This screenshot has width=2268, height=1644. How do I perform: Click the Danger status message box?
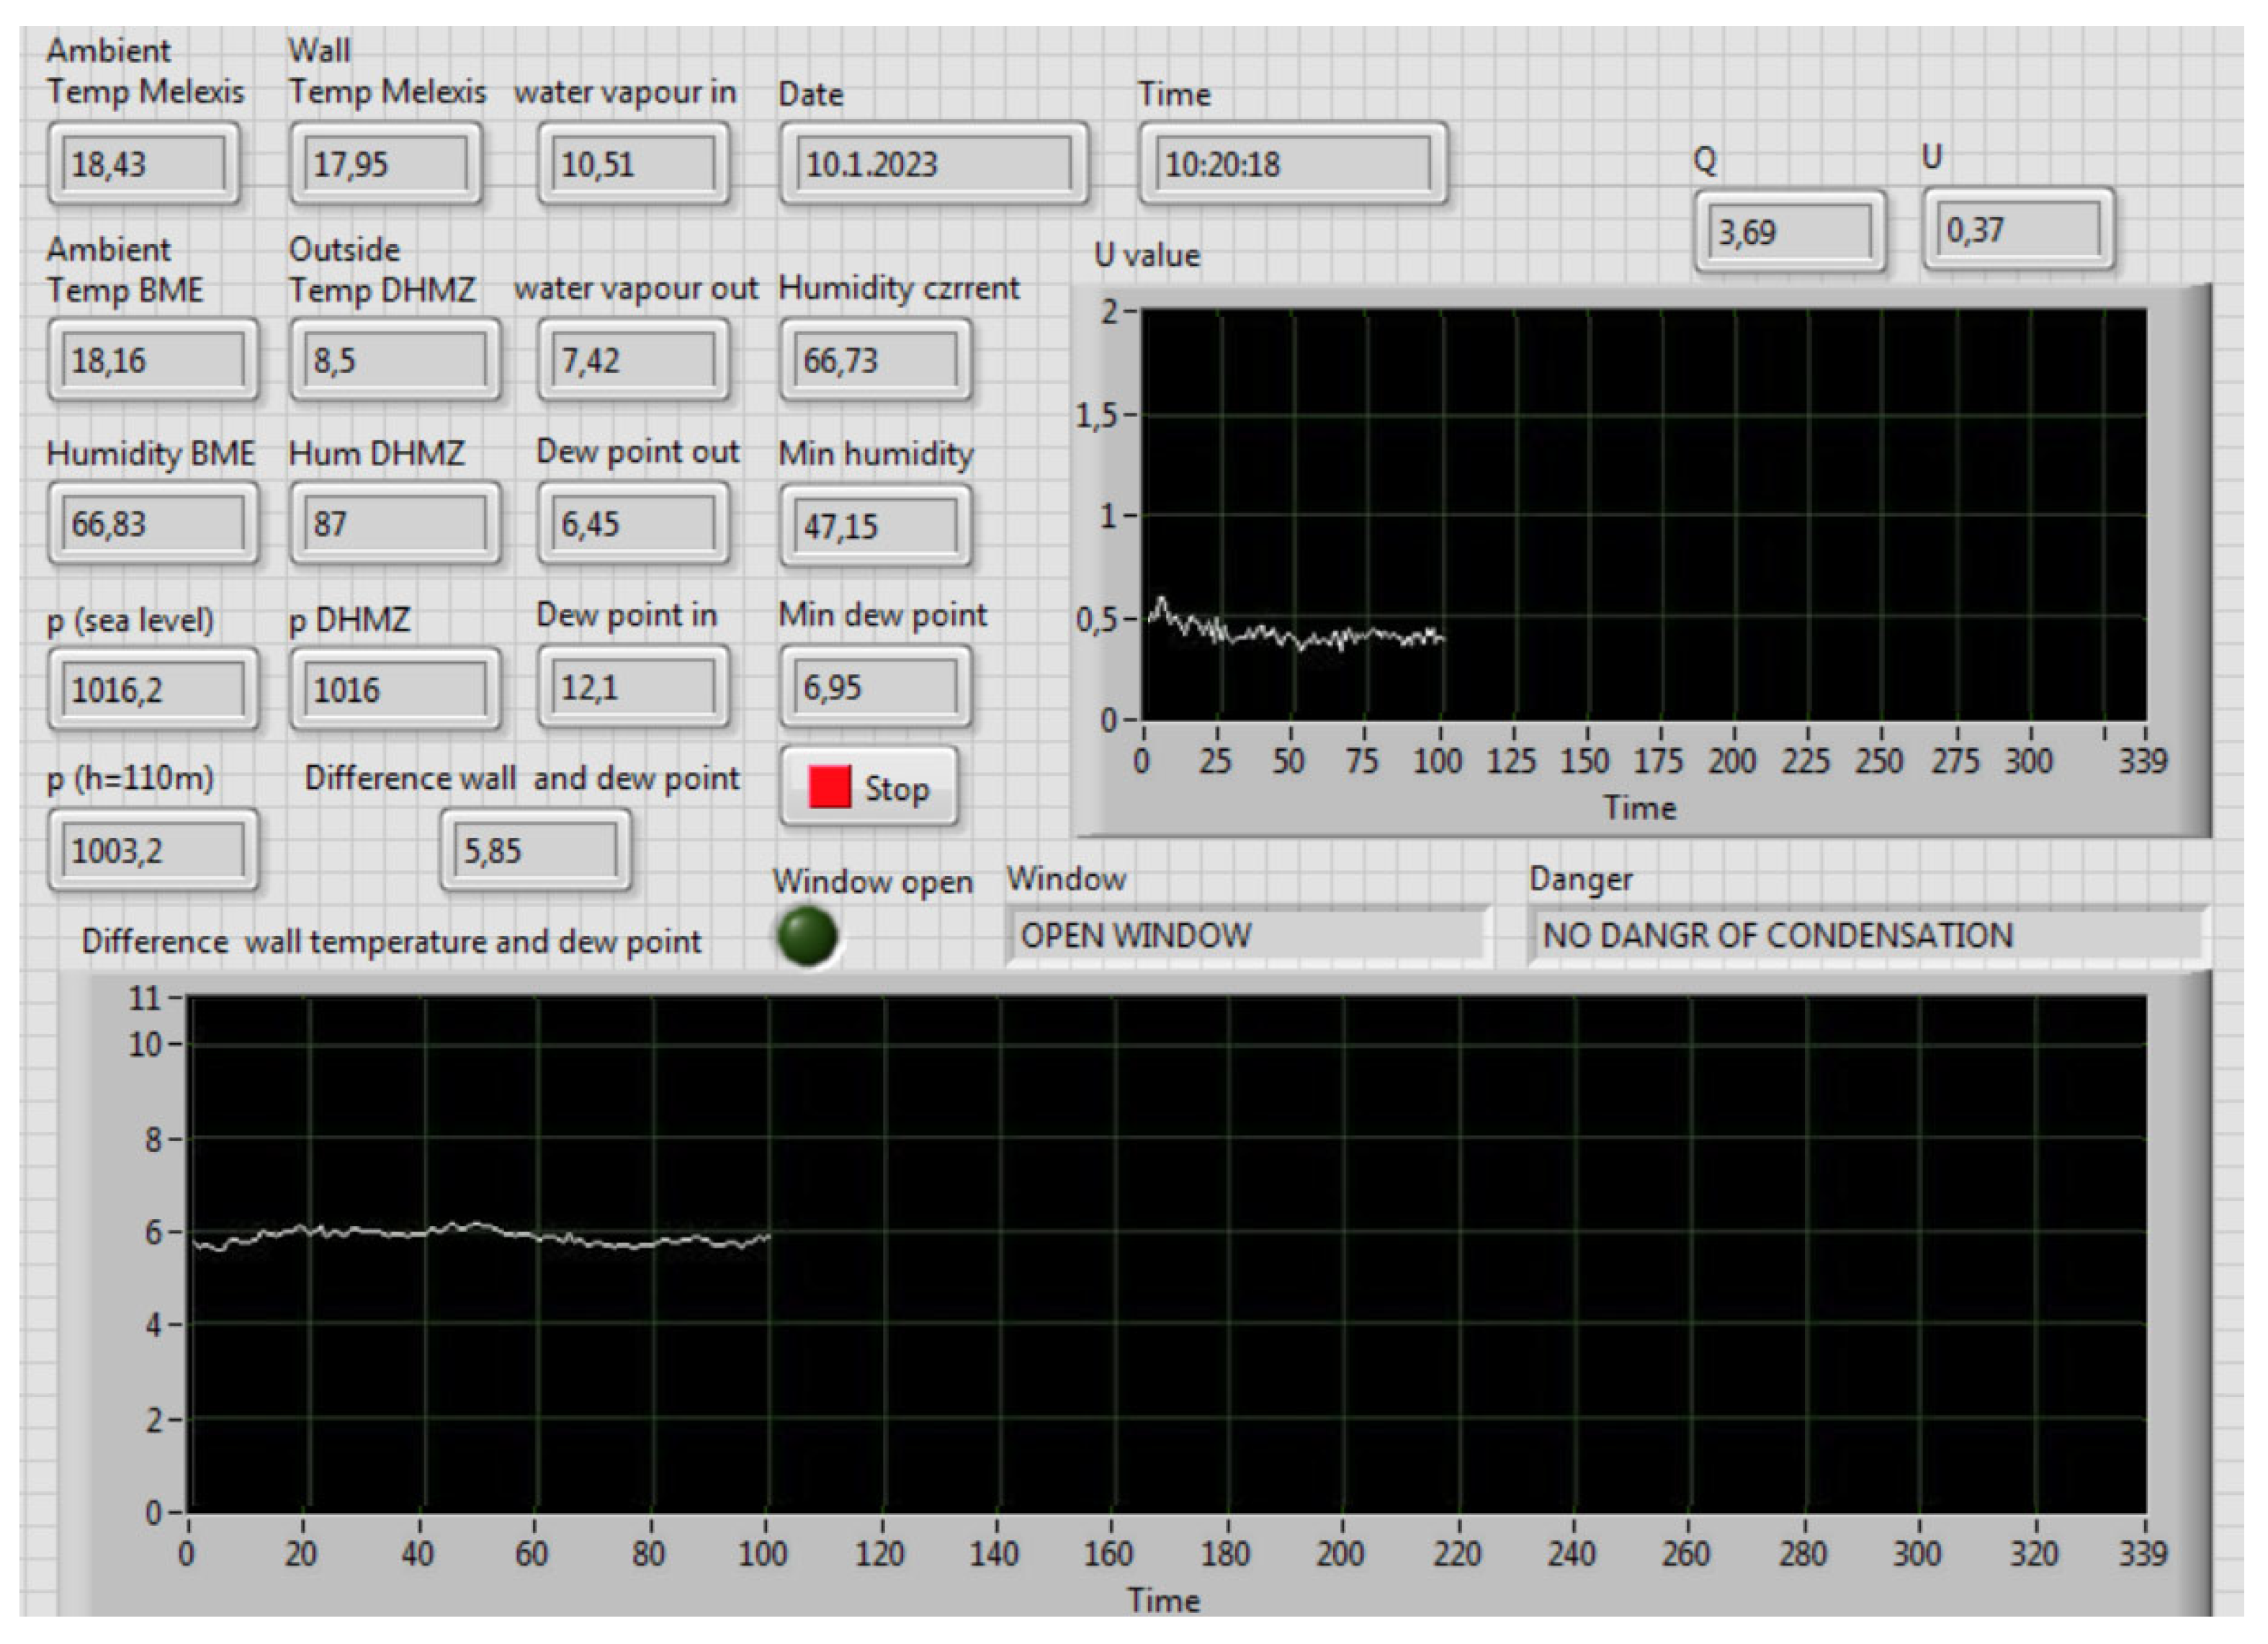click(1867, 936)
